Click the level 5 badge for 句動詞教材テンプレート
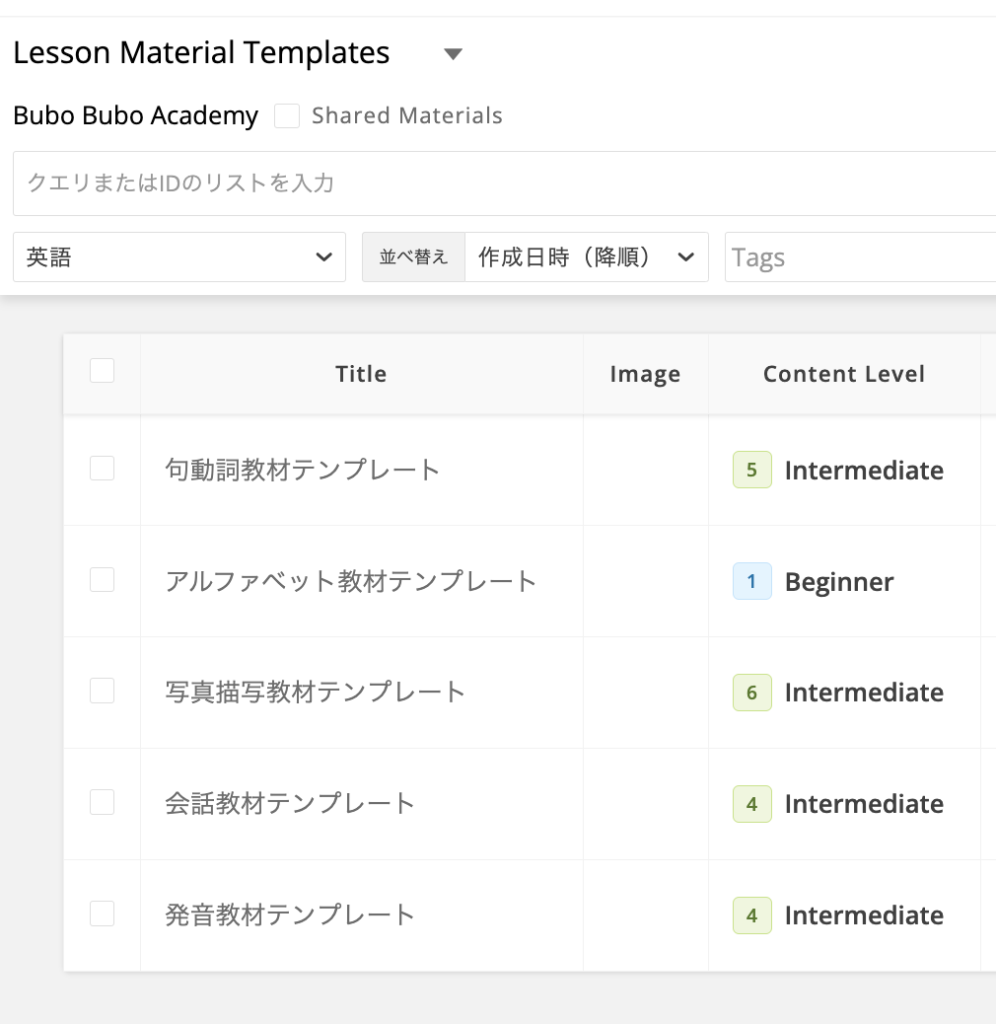 point(752,470)
